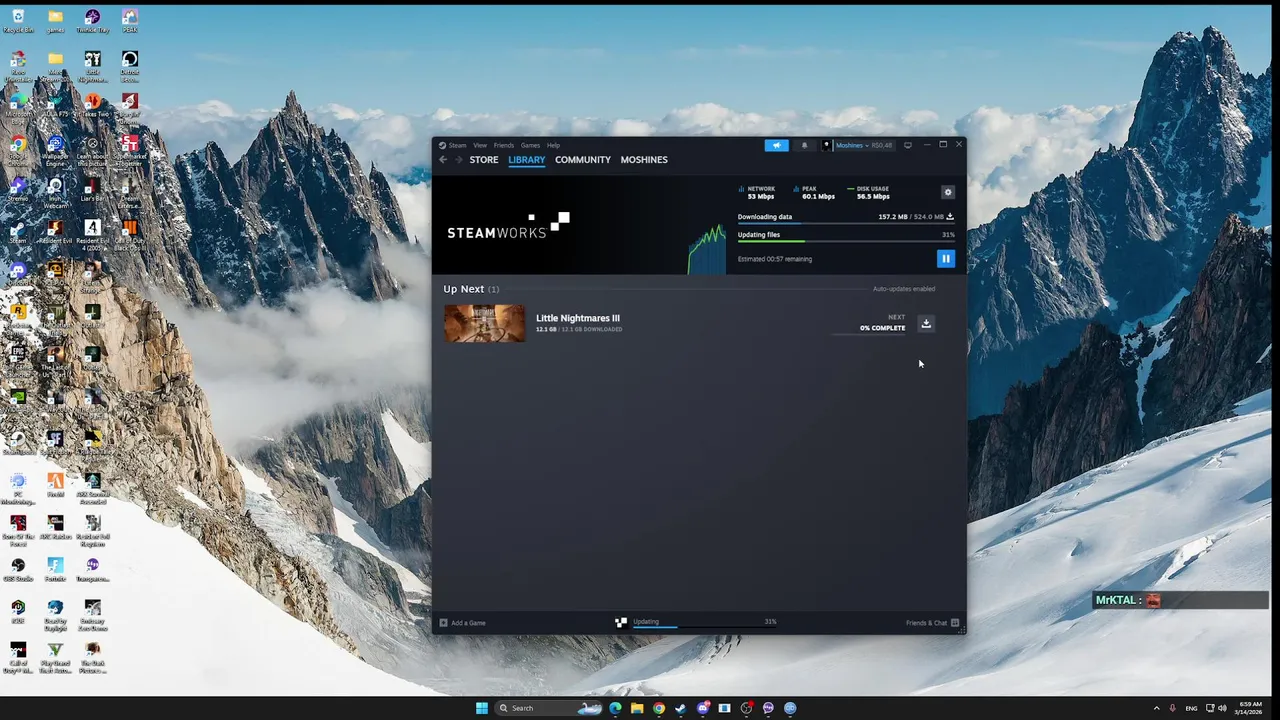Open the Games menu

(530, 145)
